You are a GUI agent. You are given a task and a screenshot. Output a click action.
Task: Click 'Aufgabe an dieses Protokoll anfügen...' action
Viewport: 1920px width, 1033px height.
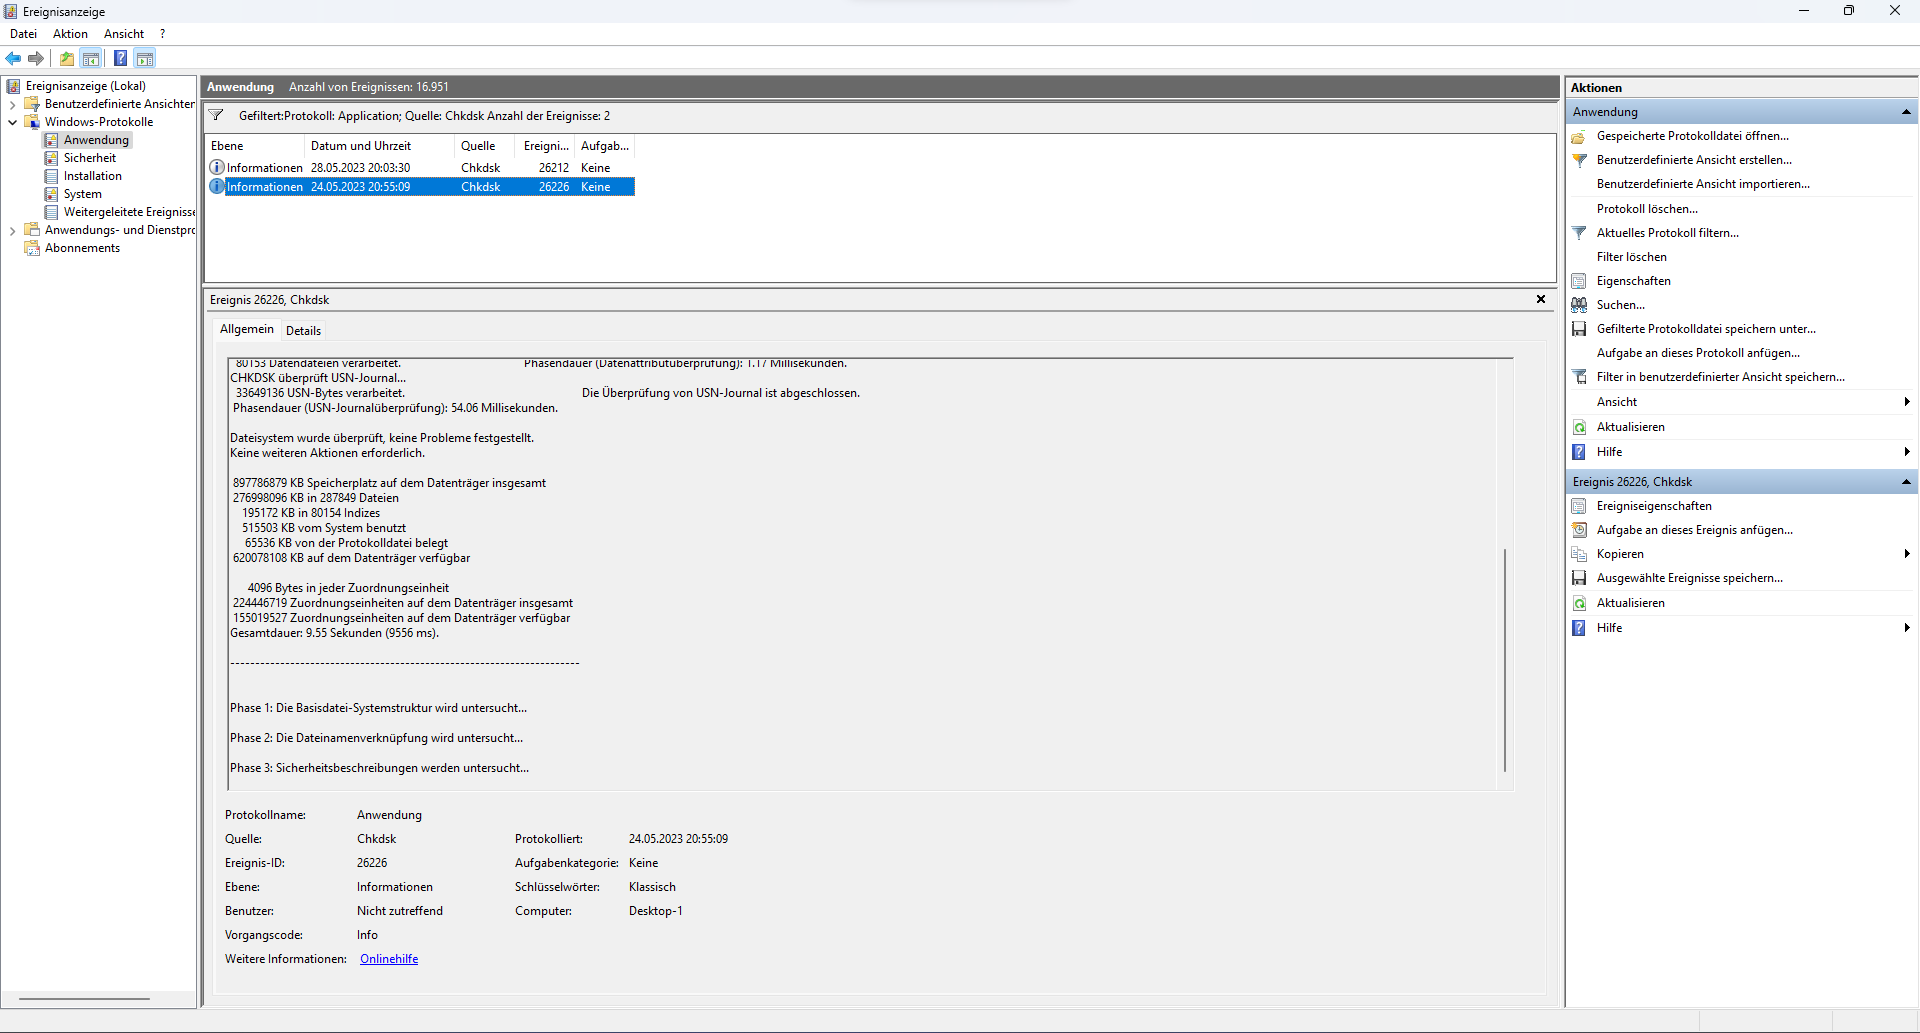(1698, 353)
